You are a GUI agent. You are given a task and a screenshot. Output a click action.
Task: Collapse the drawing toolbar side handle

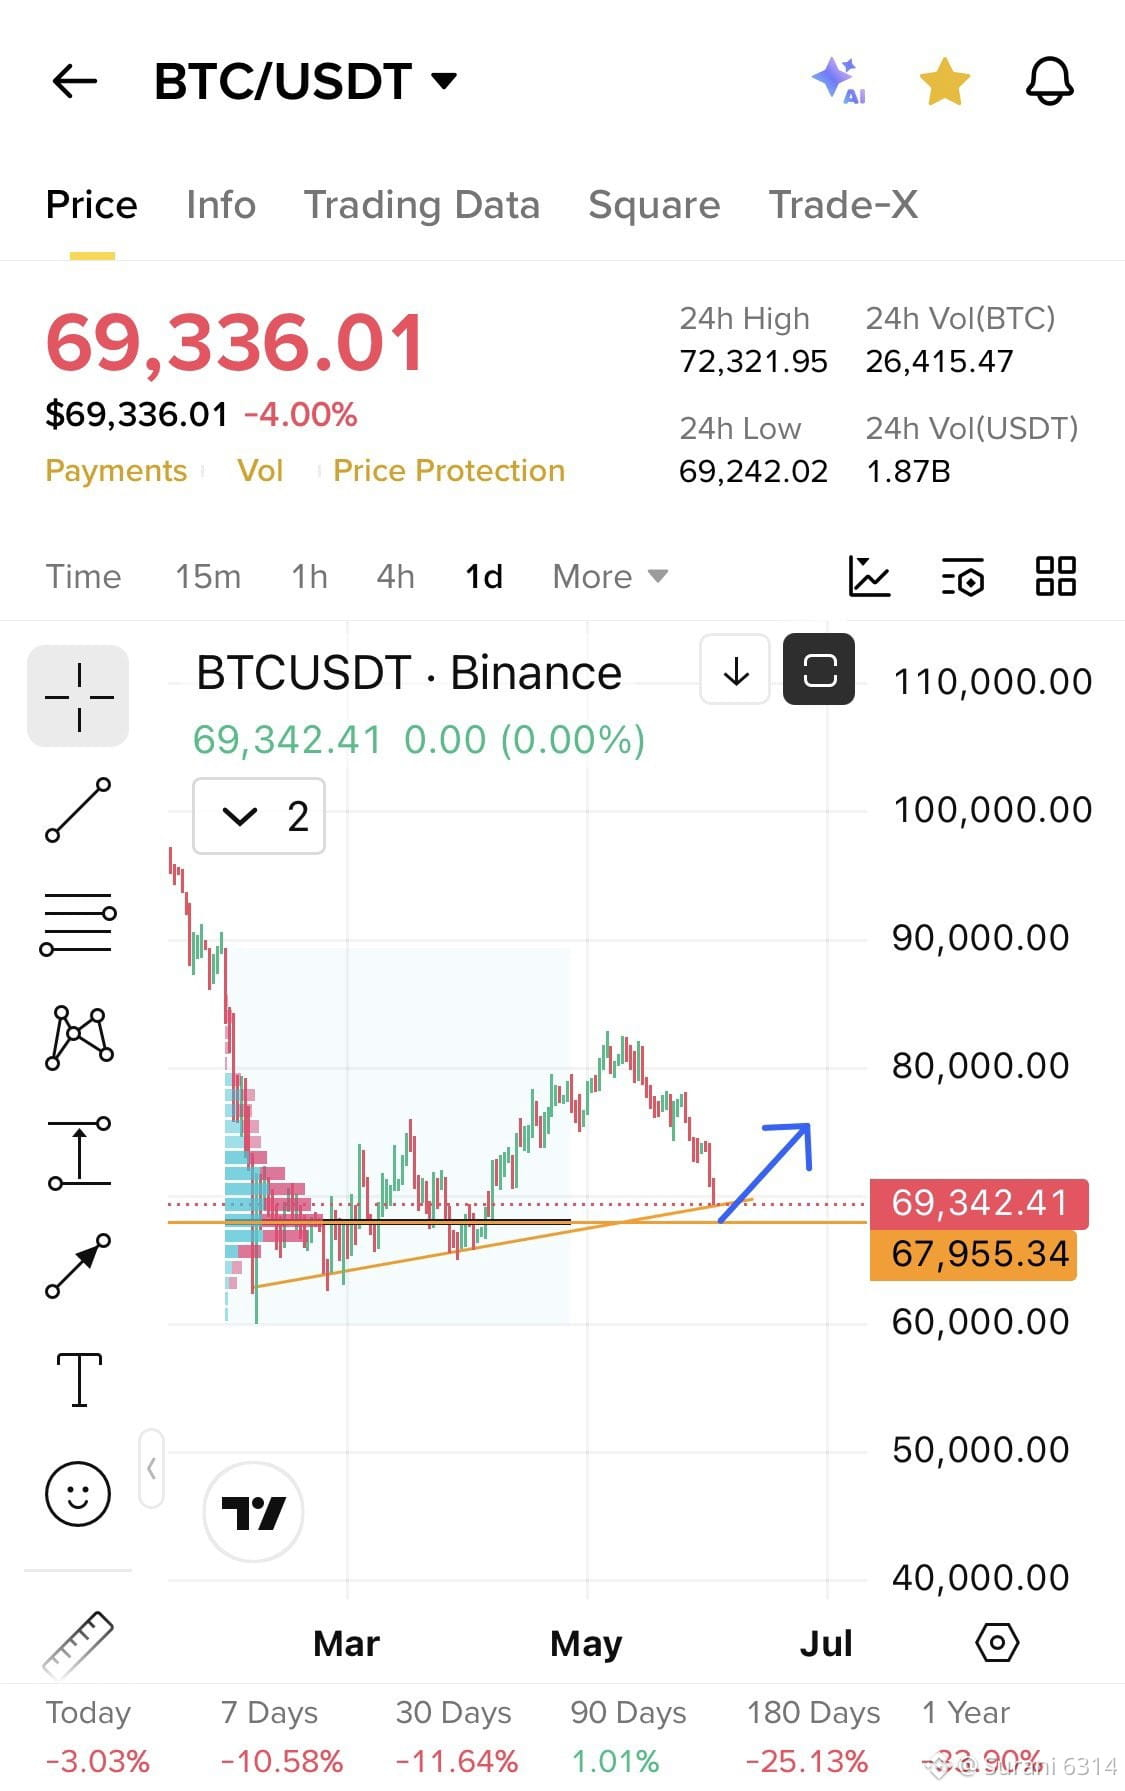coord(151,1468)
